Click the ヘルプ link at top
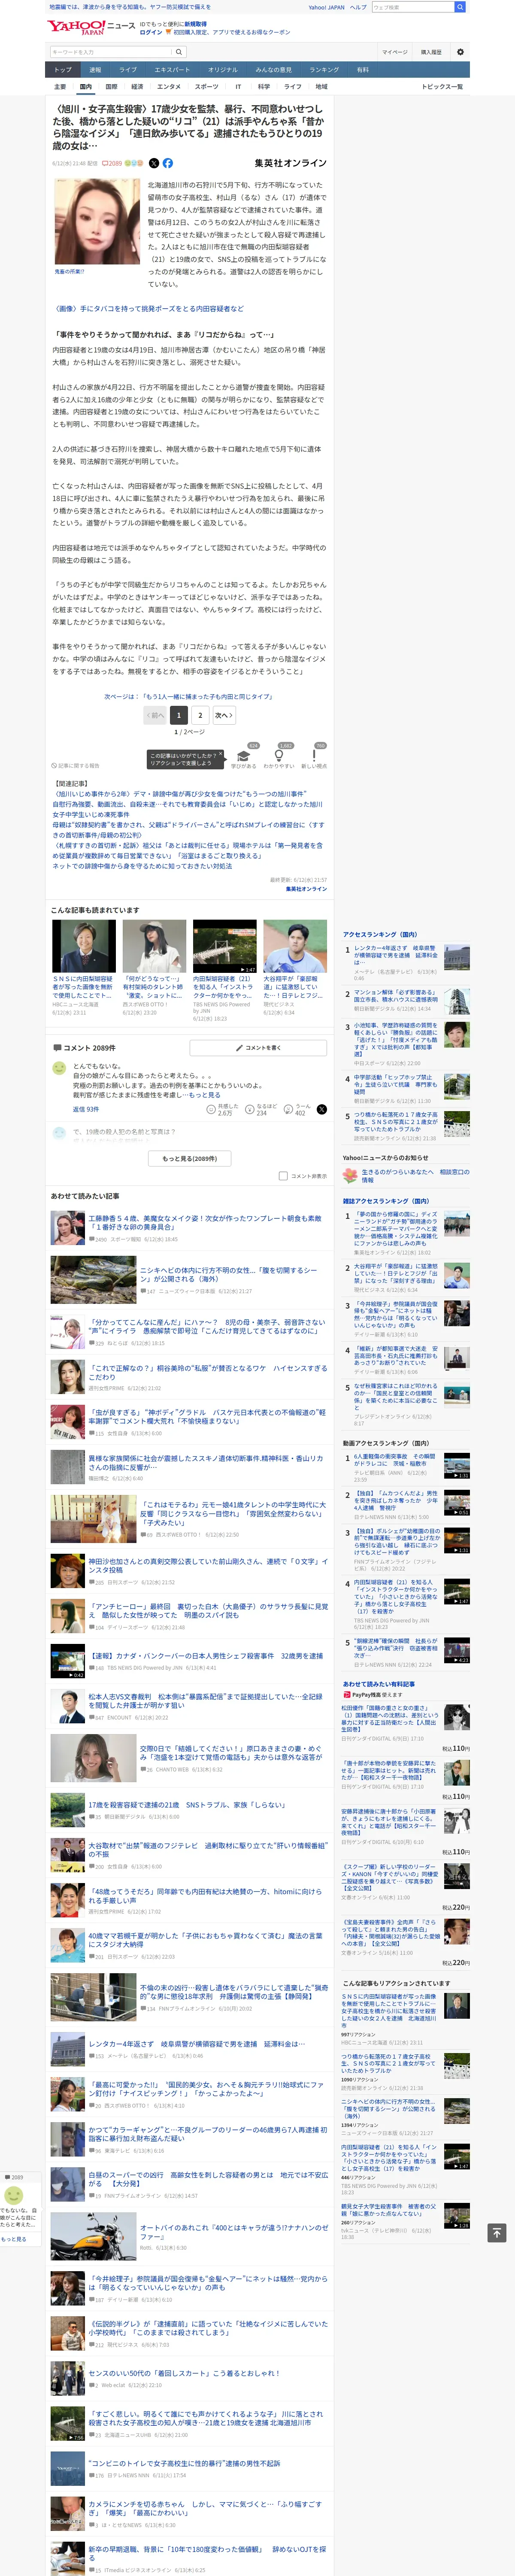Screen dimensions: 515x2576 point(357,7)
